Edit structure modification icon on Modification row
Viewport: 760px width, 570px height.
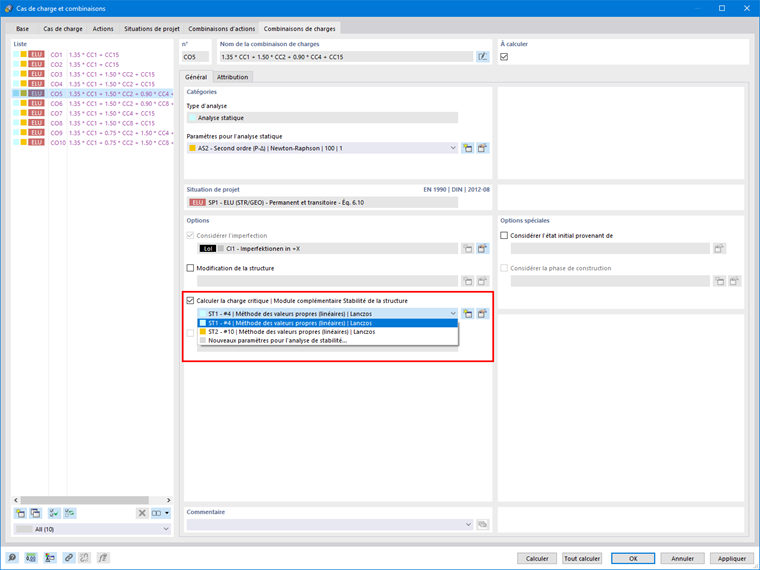coord(482,281)
